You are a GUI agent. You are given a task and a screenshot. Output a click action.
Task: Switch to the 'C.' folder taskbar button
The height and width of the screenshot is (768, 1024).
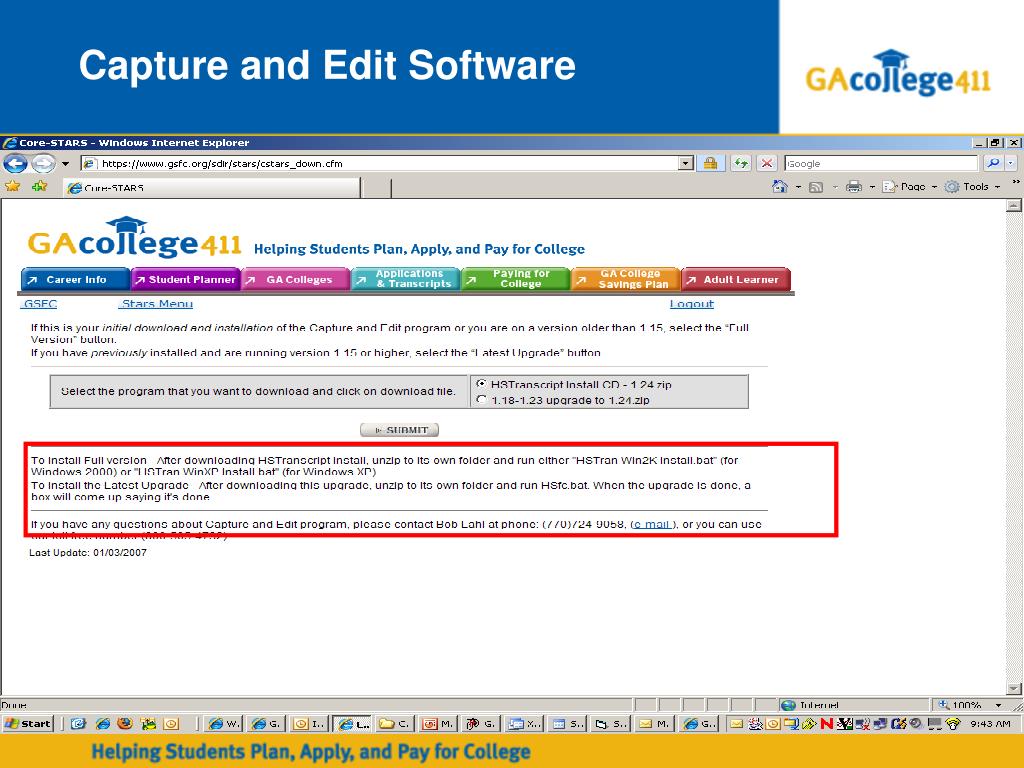(x=394, y=723)
